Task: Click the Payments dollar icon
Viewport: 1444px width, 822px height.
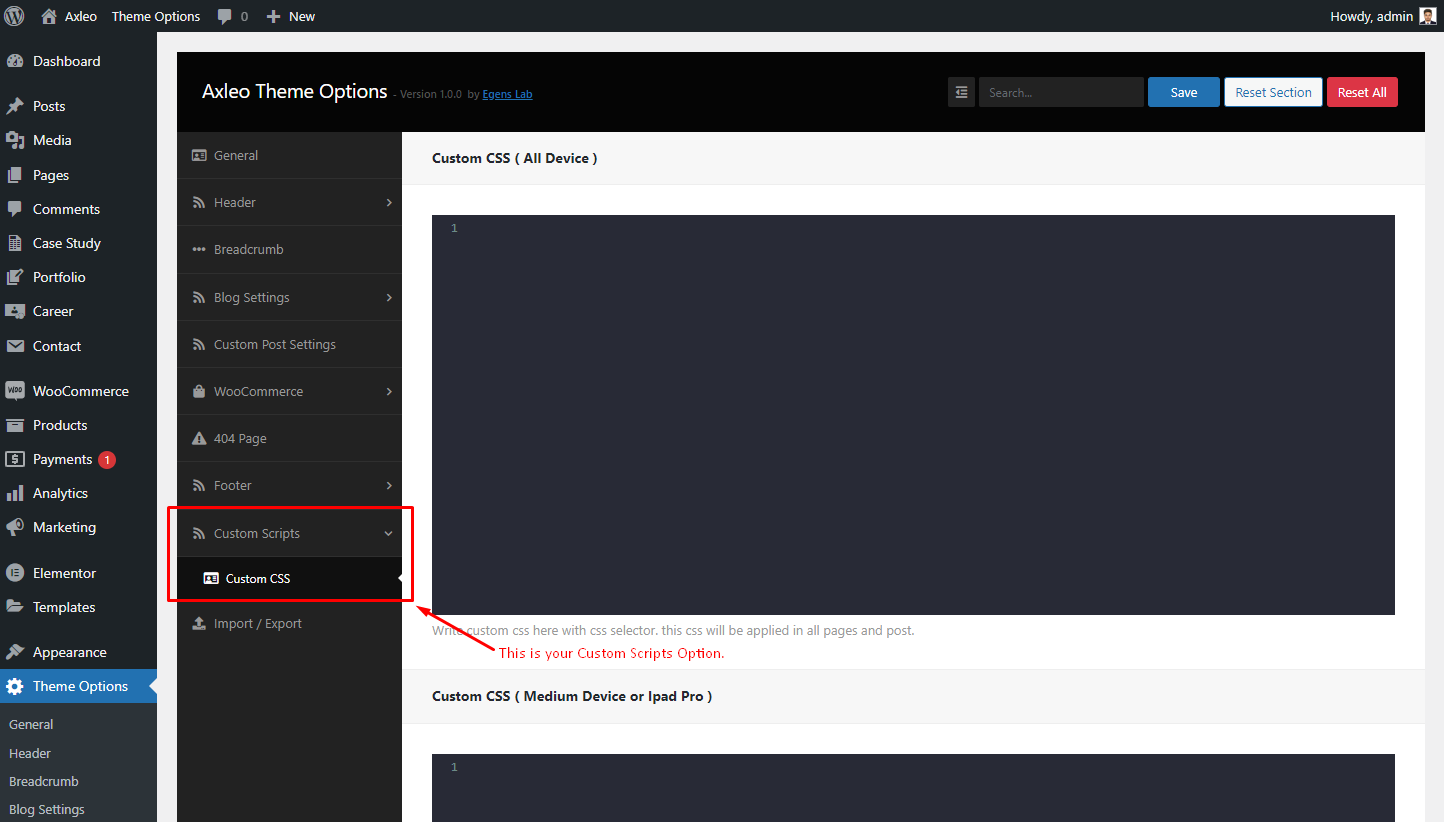Action: coord(15,459)
